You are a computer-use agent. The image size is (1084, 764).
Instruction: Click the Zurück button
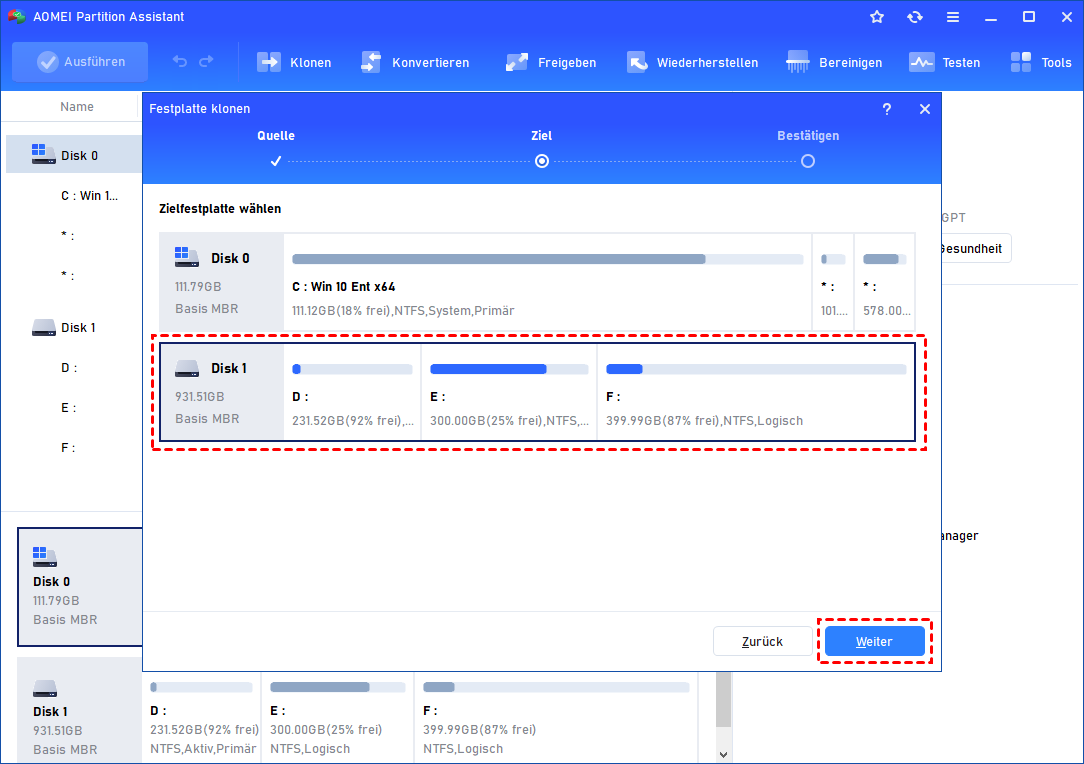tap(763, 642)
